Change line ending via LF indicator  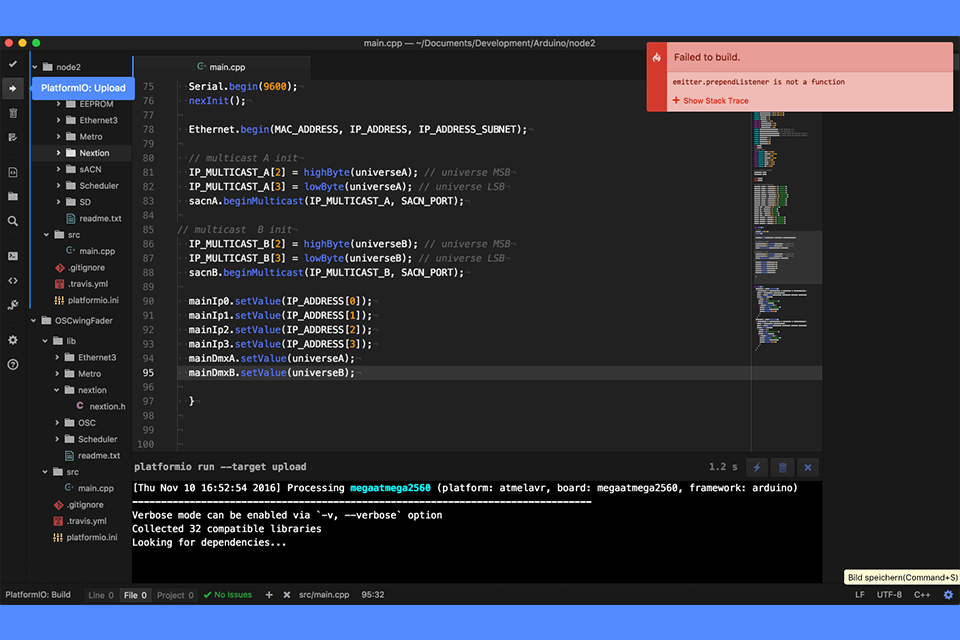pos(860,595)
